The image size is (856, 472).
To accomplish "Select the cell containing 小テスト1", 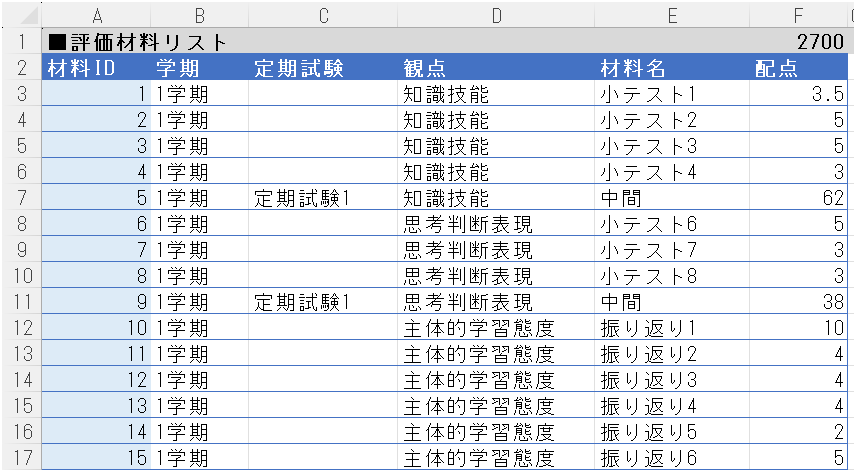I will point(671,94).
